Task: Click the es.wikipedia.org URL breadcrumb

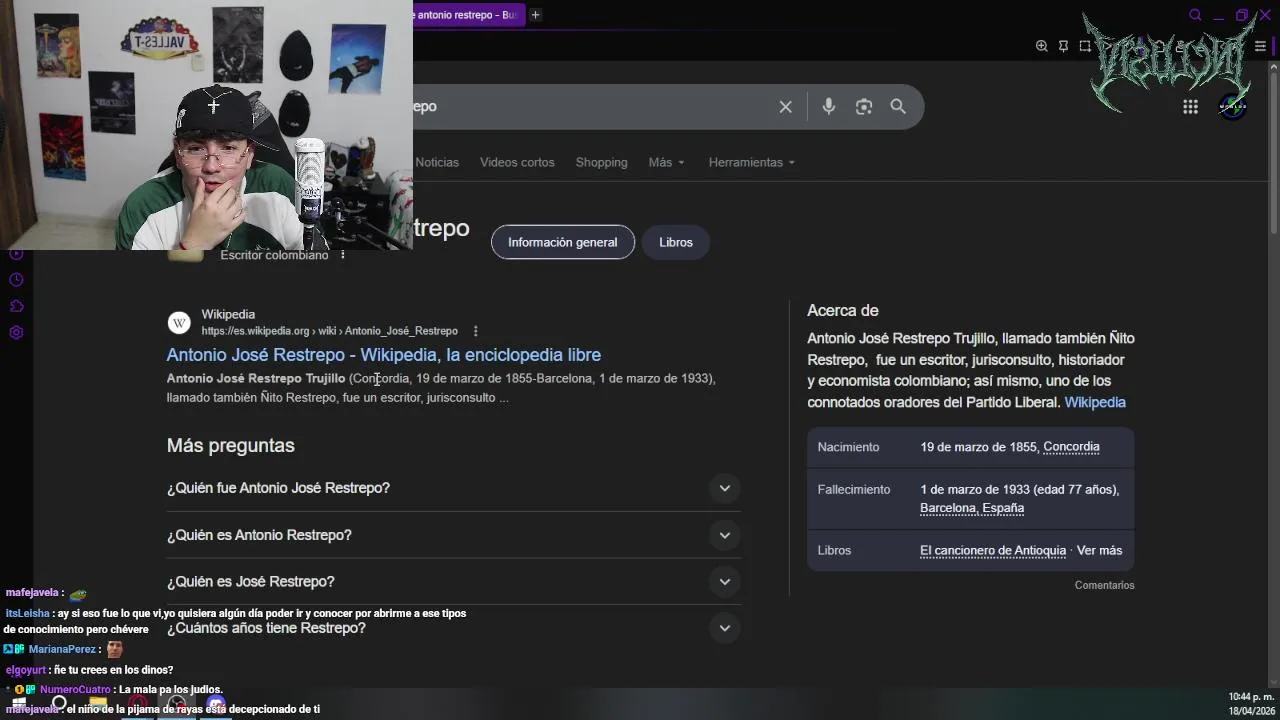Action: pos(329,331)
